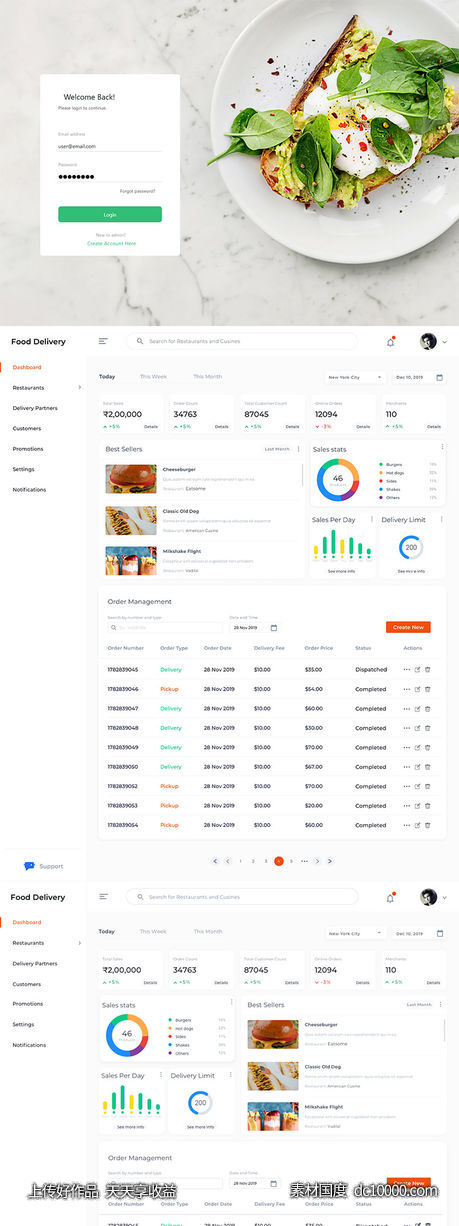Open profile avatar dropdown in lower dashboard

tap(433, 897)
